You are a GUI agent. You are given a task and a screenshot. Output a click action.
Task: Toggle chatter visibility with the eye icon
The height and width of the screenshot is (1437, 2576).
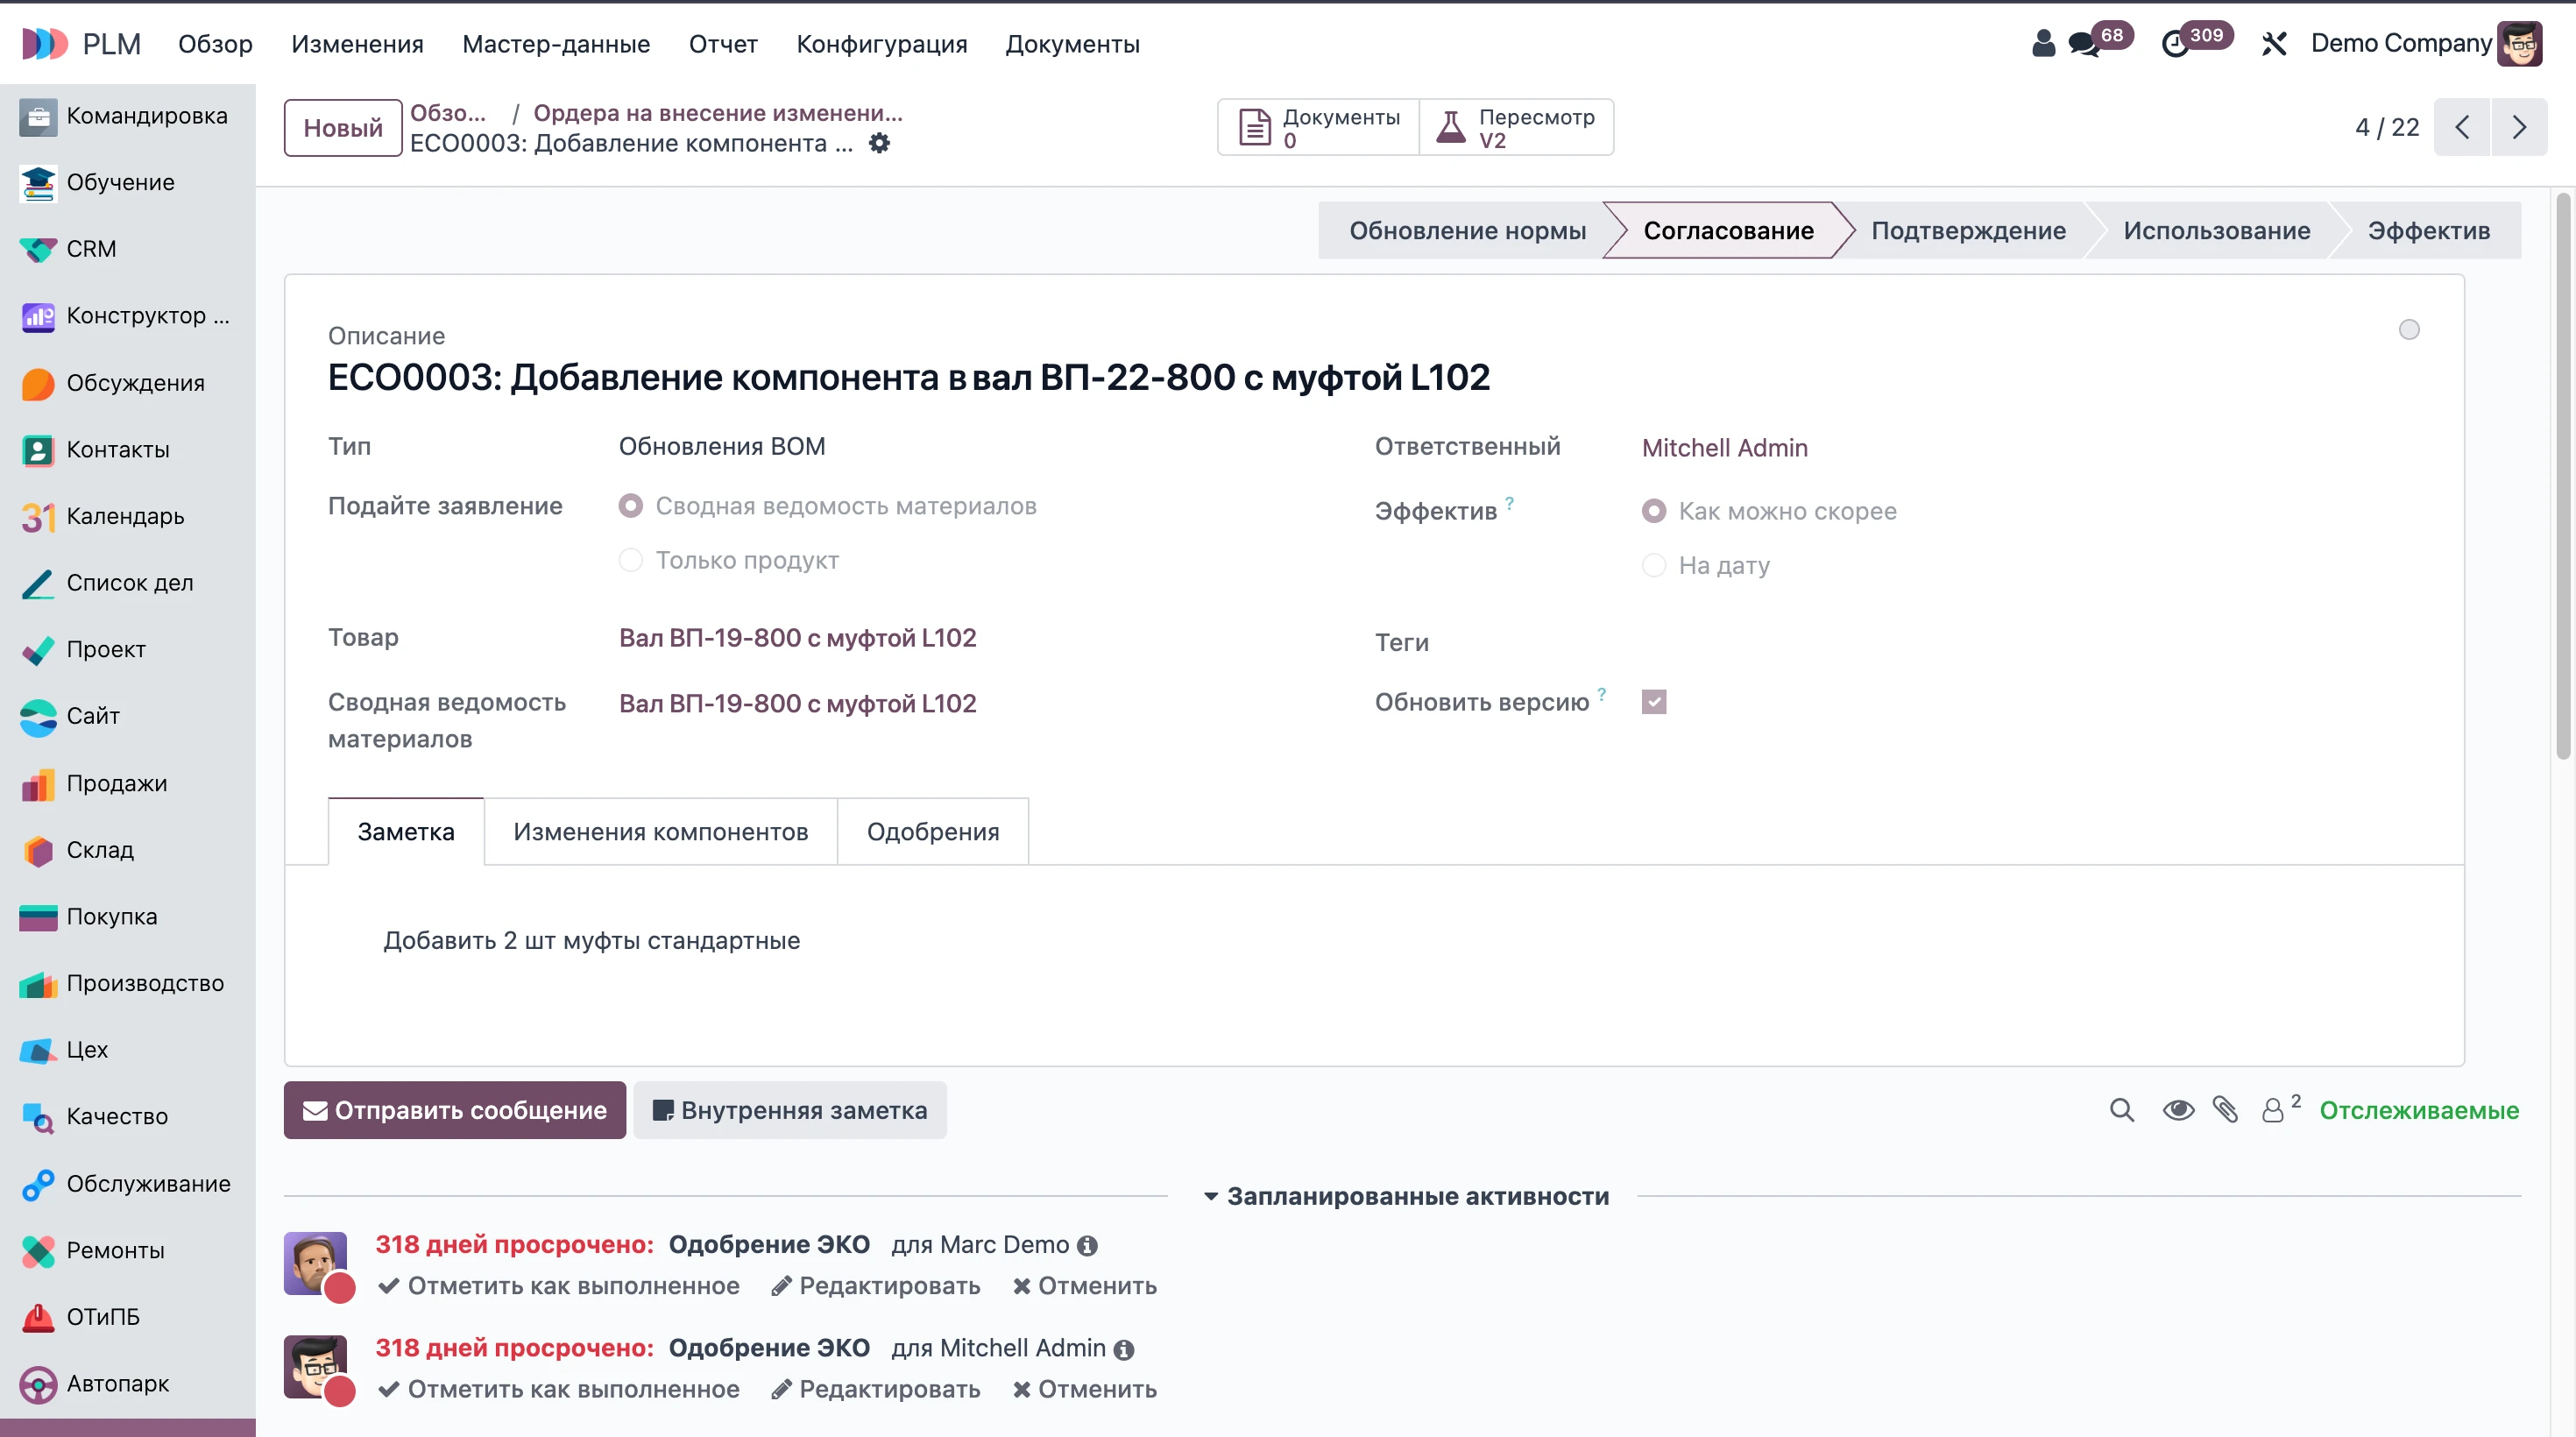click(x=2178, y=1110)
